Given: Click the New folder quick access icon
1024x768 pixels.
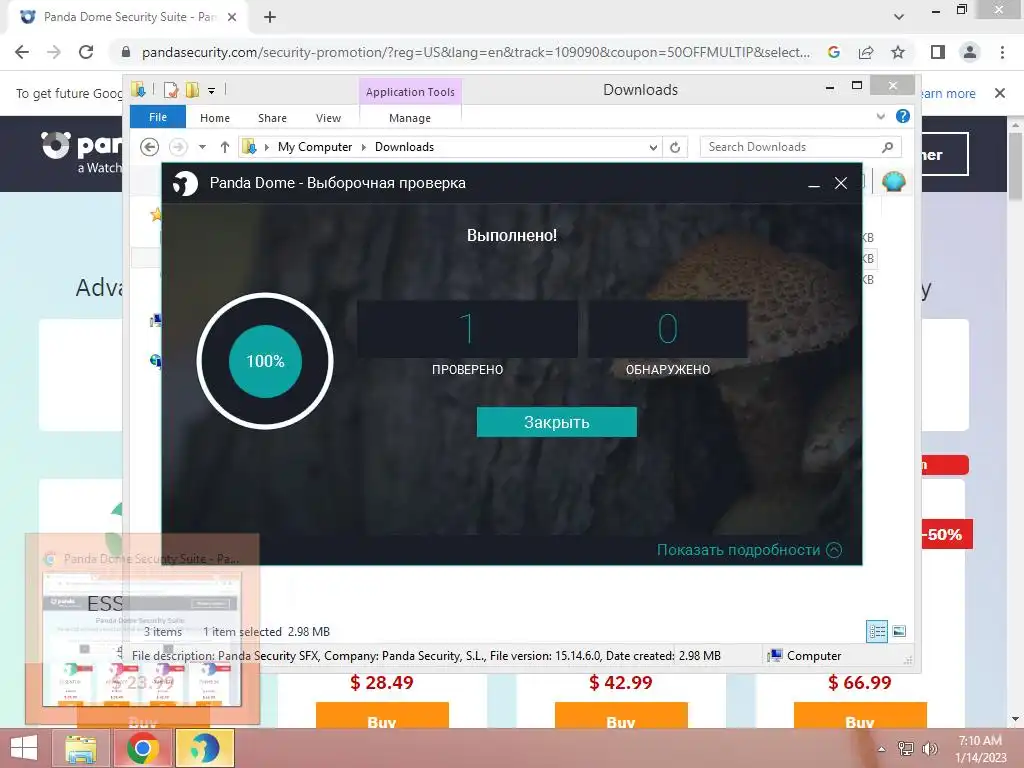Looking at the screenshot, I should pos(192,90).
